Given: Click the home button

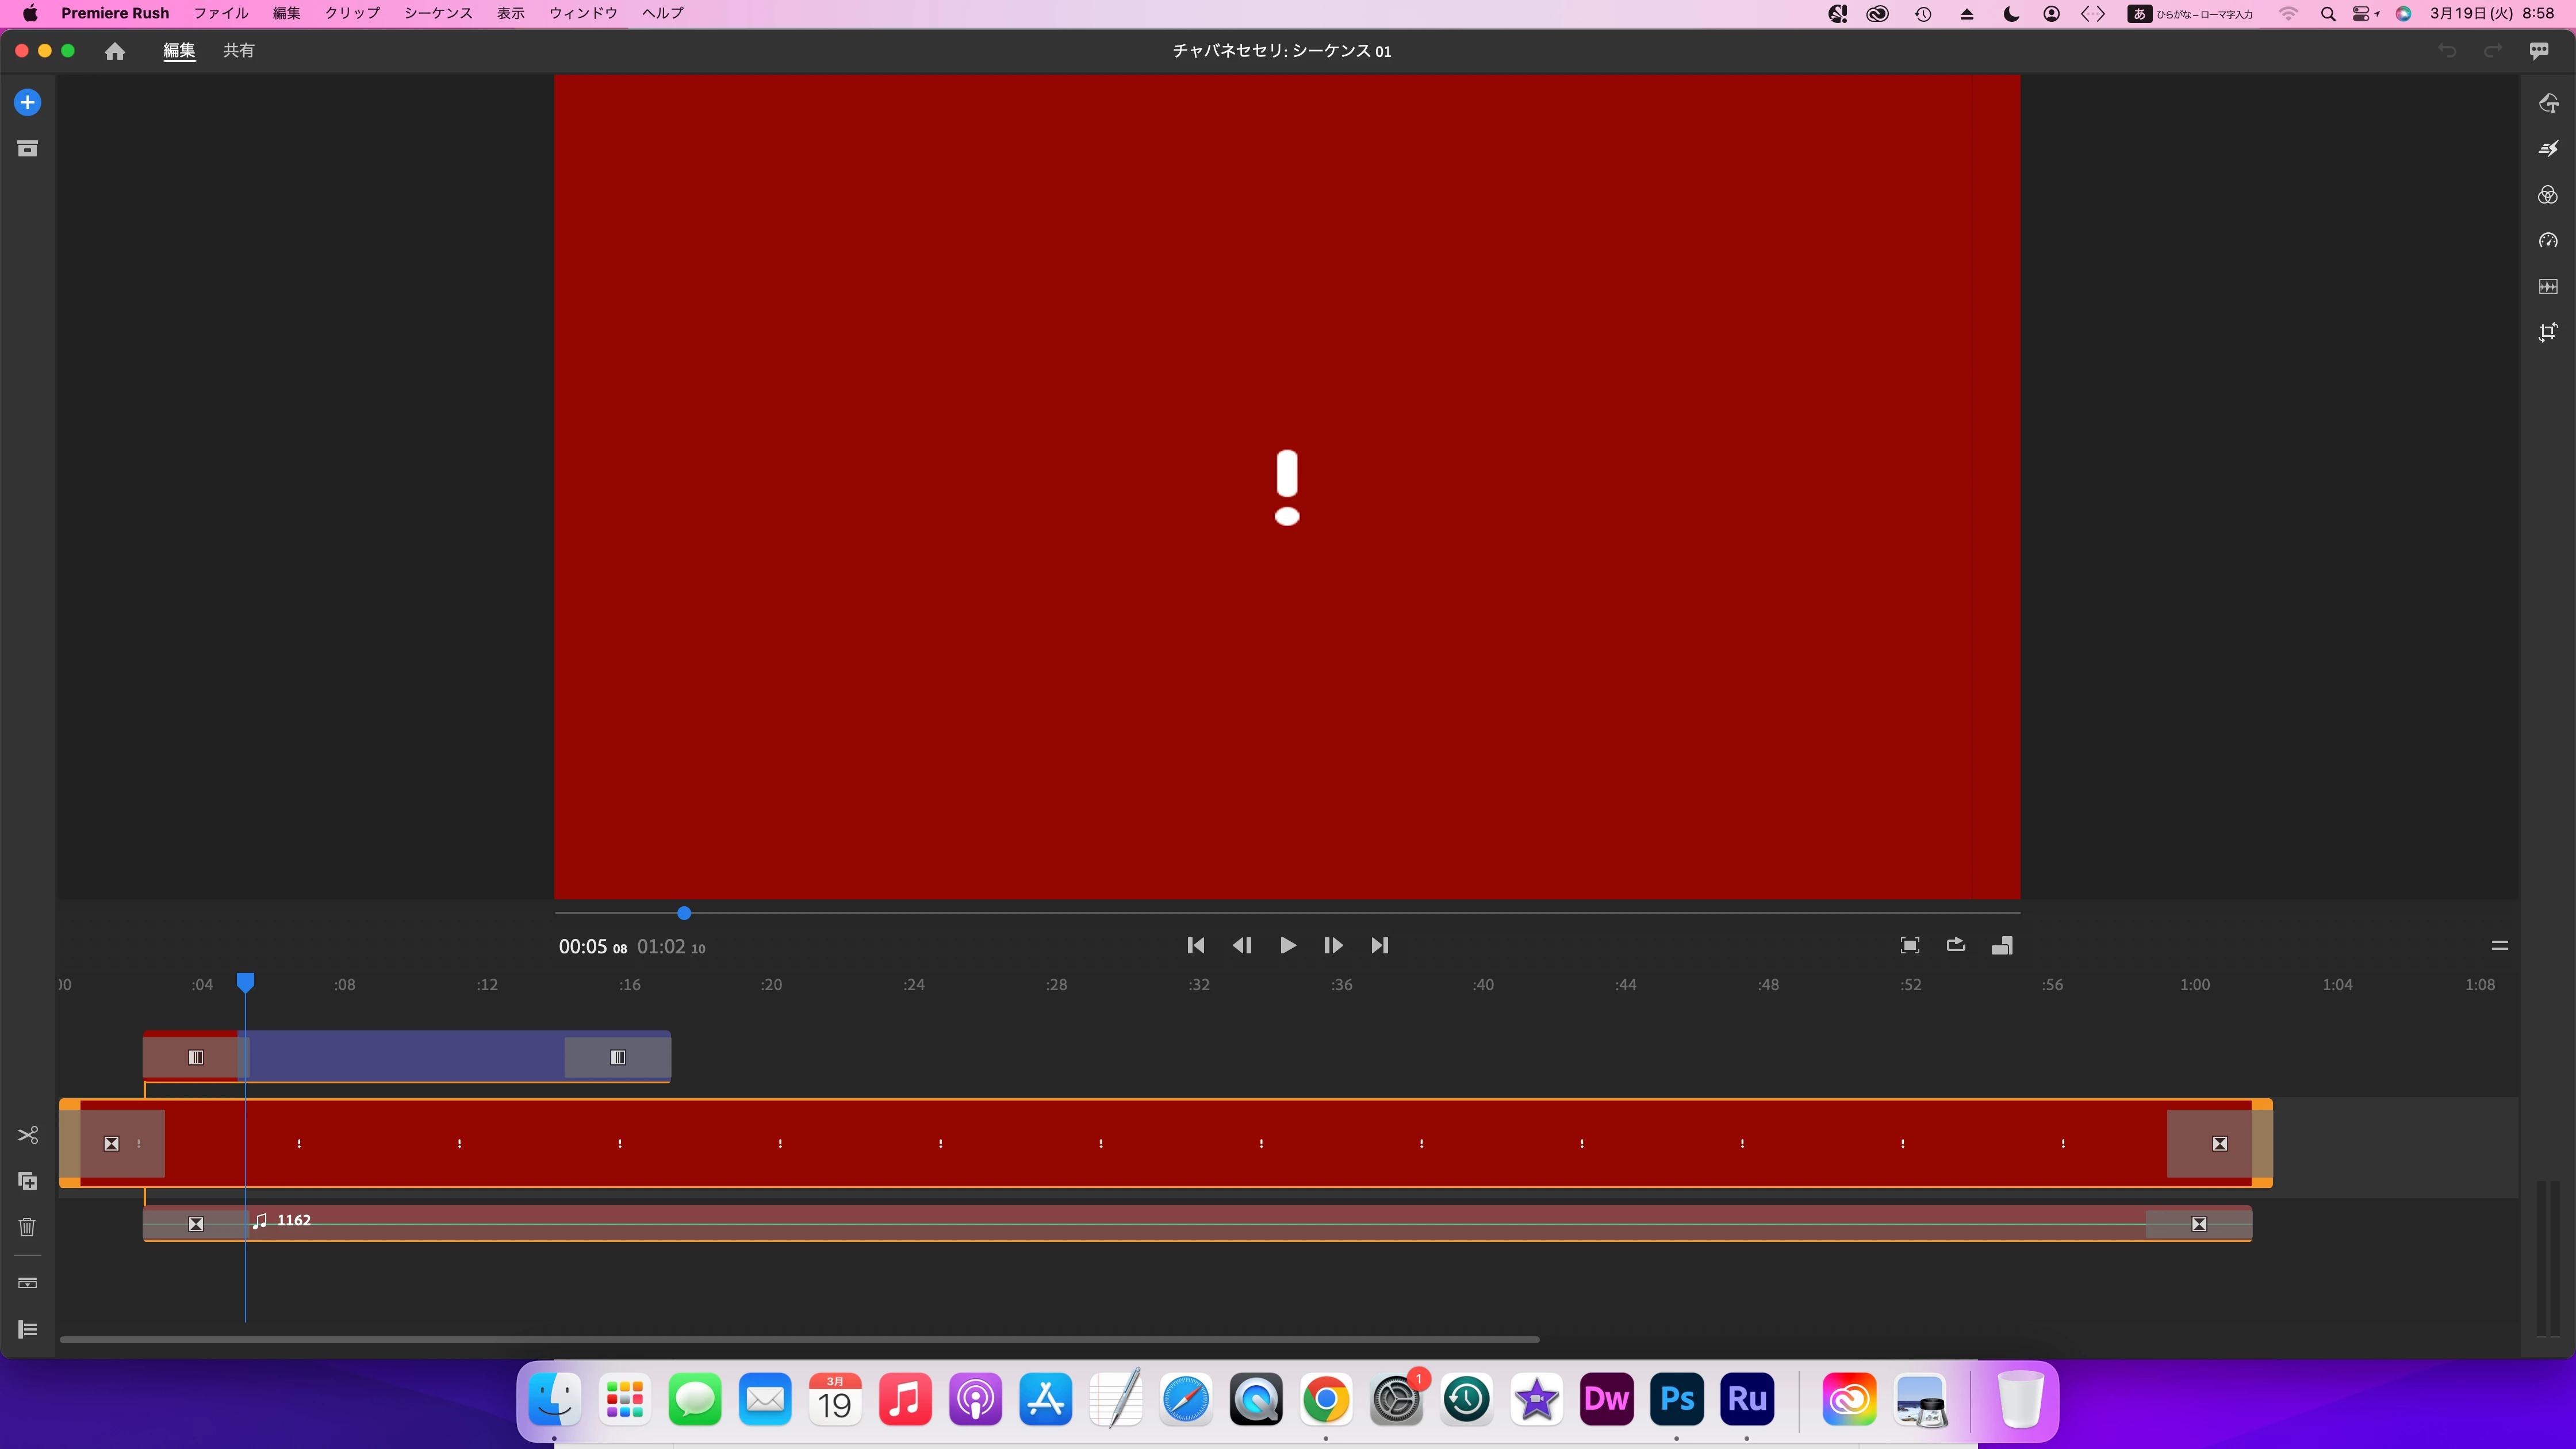Looking at the screenshot, I should pyautogui.click(x=115, y=51).
